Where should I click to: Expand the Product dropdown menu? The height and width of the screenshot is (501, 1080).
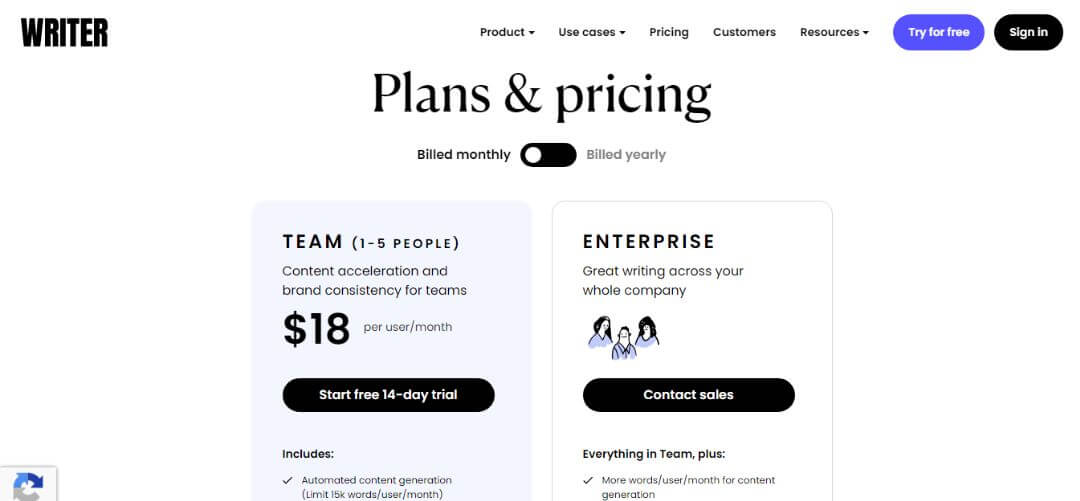(507, 32)
